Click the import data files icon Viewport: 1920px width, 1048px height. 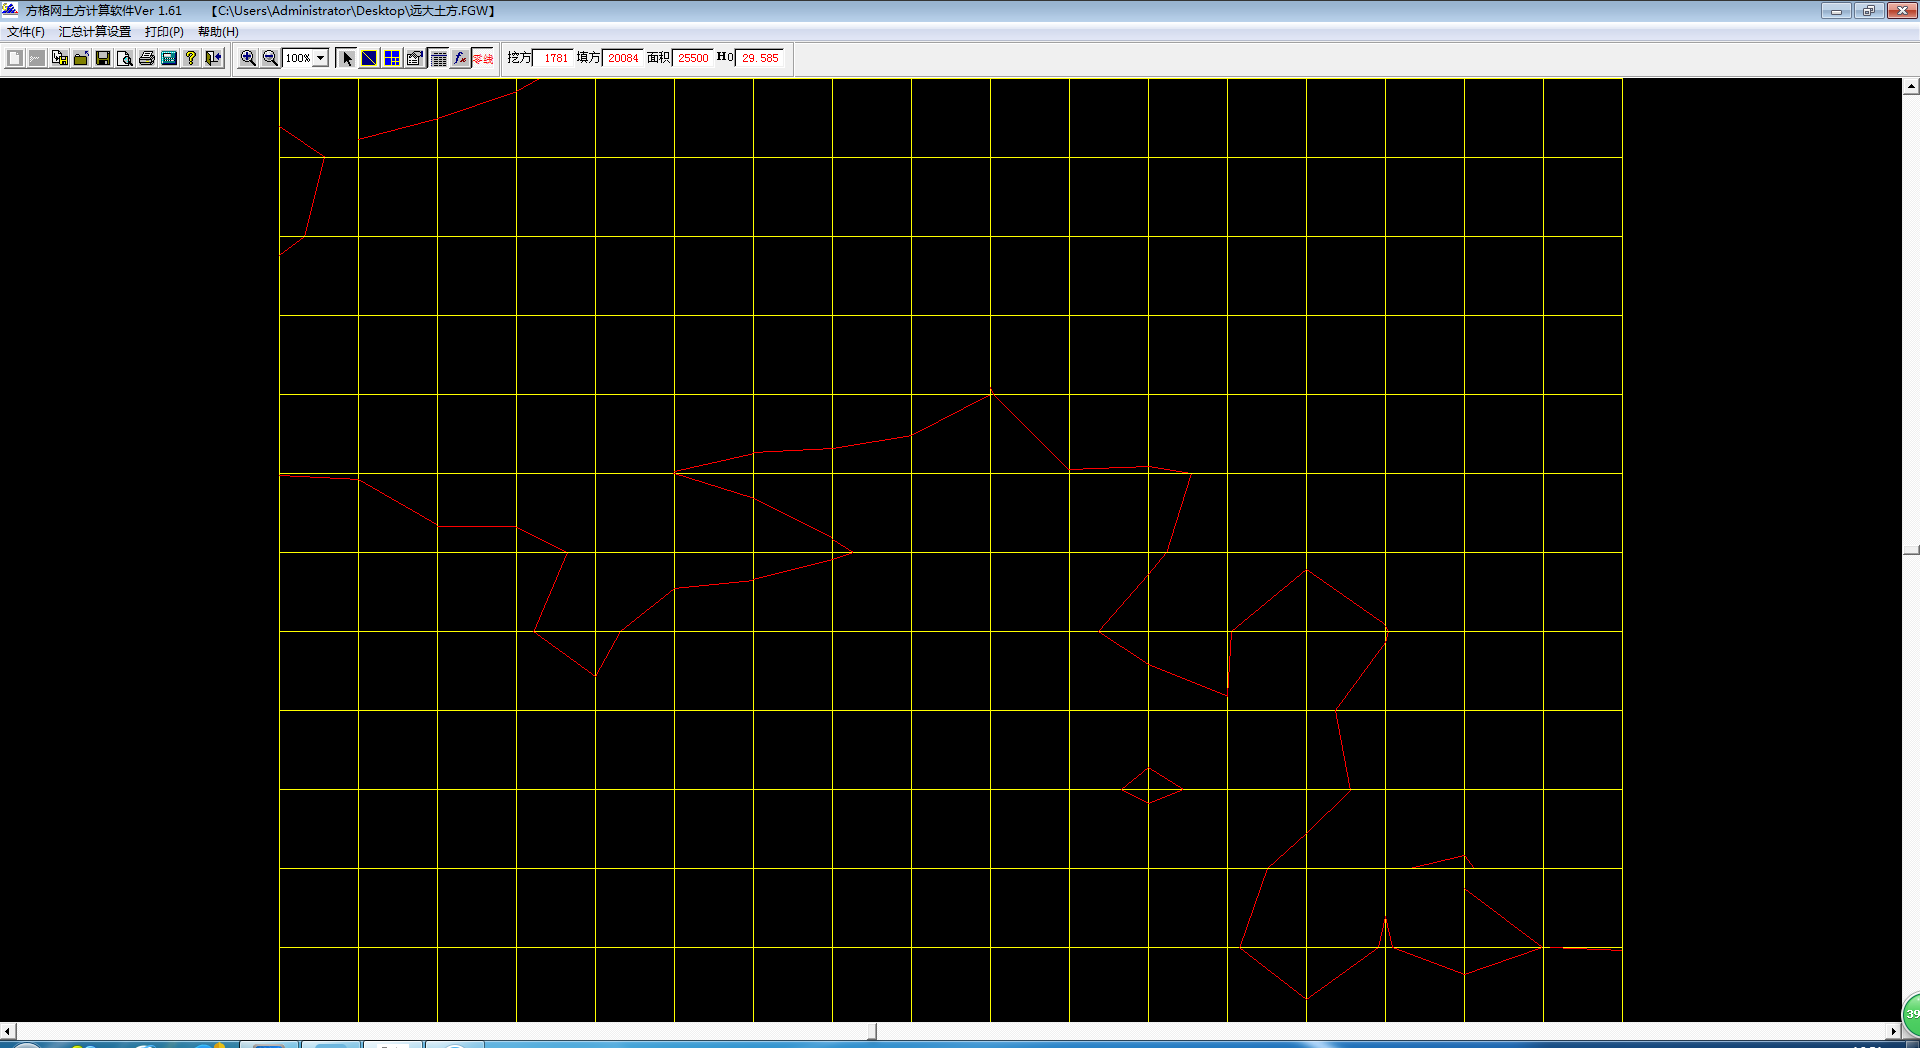[59, 58]
